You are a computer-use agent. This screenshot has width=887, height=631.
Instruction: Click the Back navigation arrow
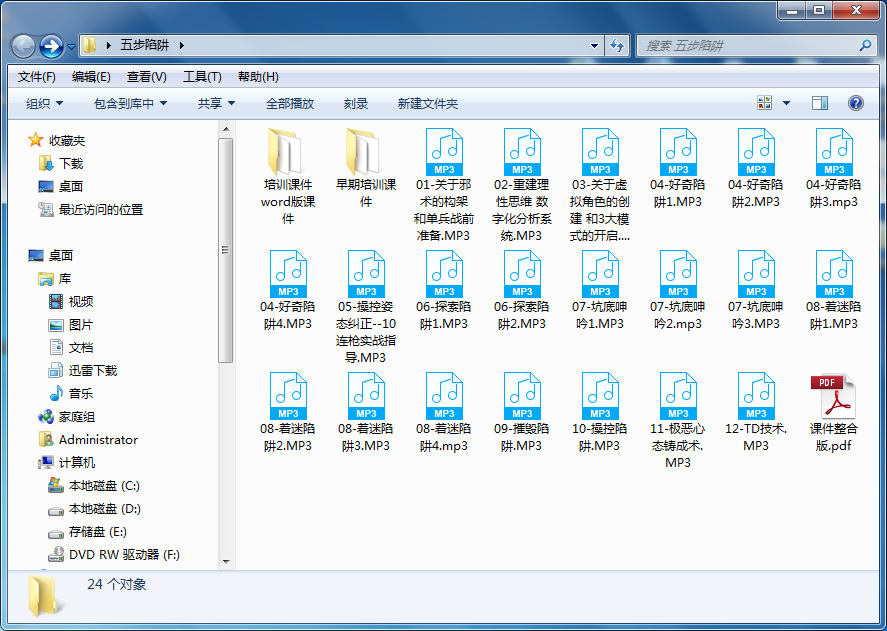click(24, 46)
